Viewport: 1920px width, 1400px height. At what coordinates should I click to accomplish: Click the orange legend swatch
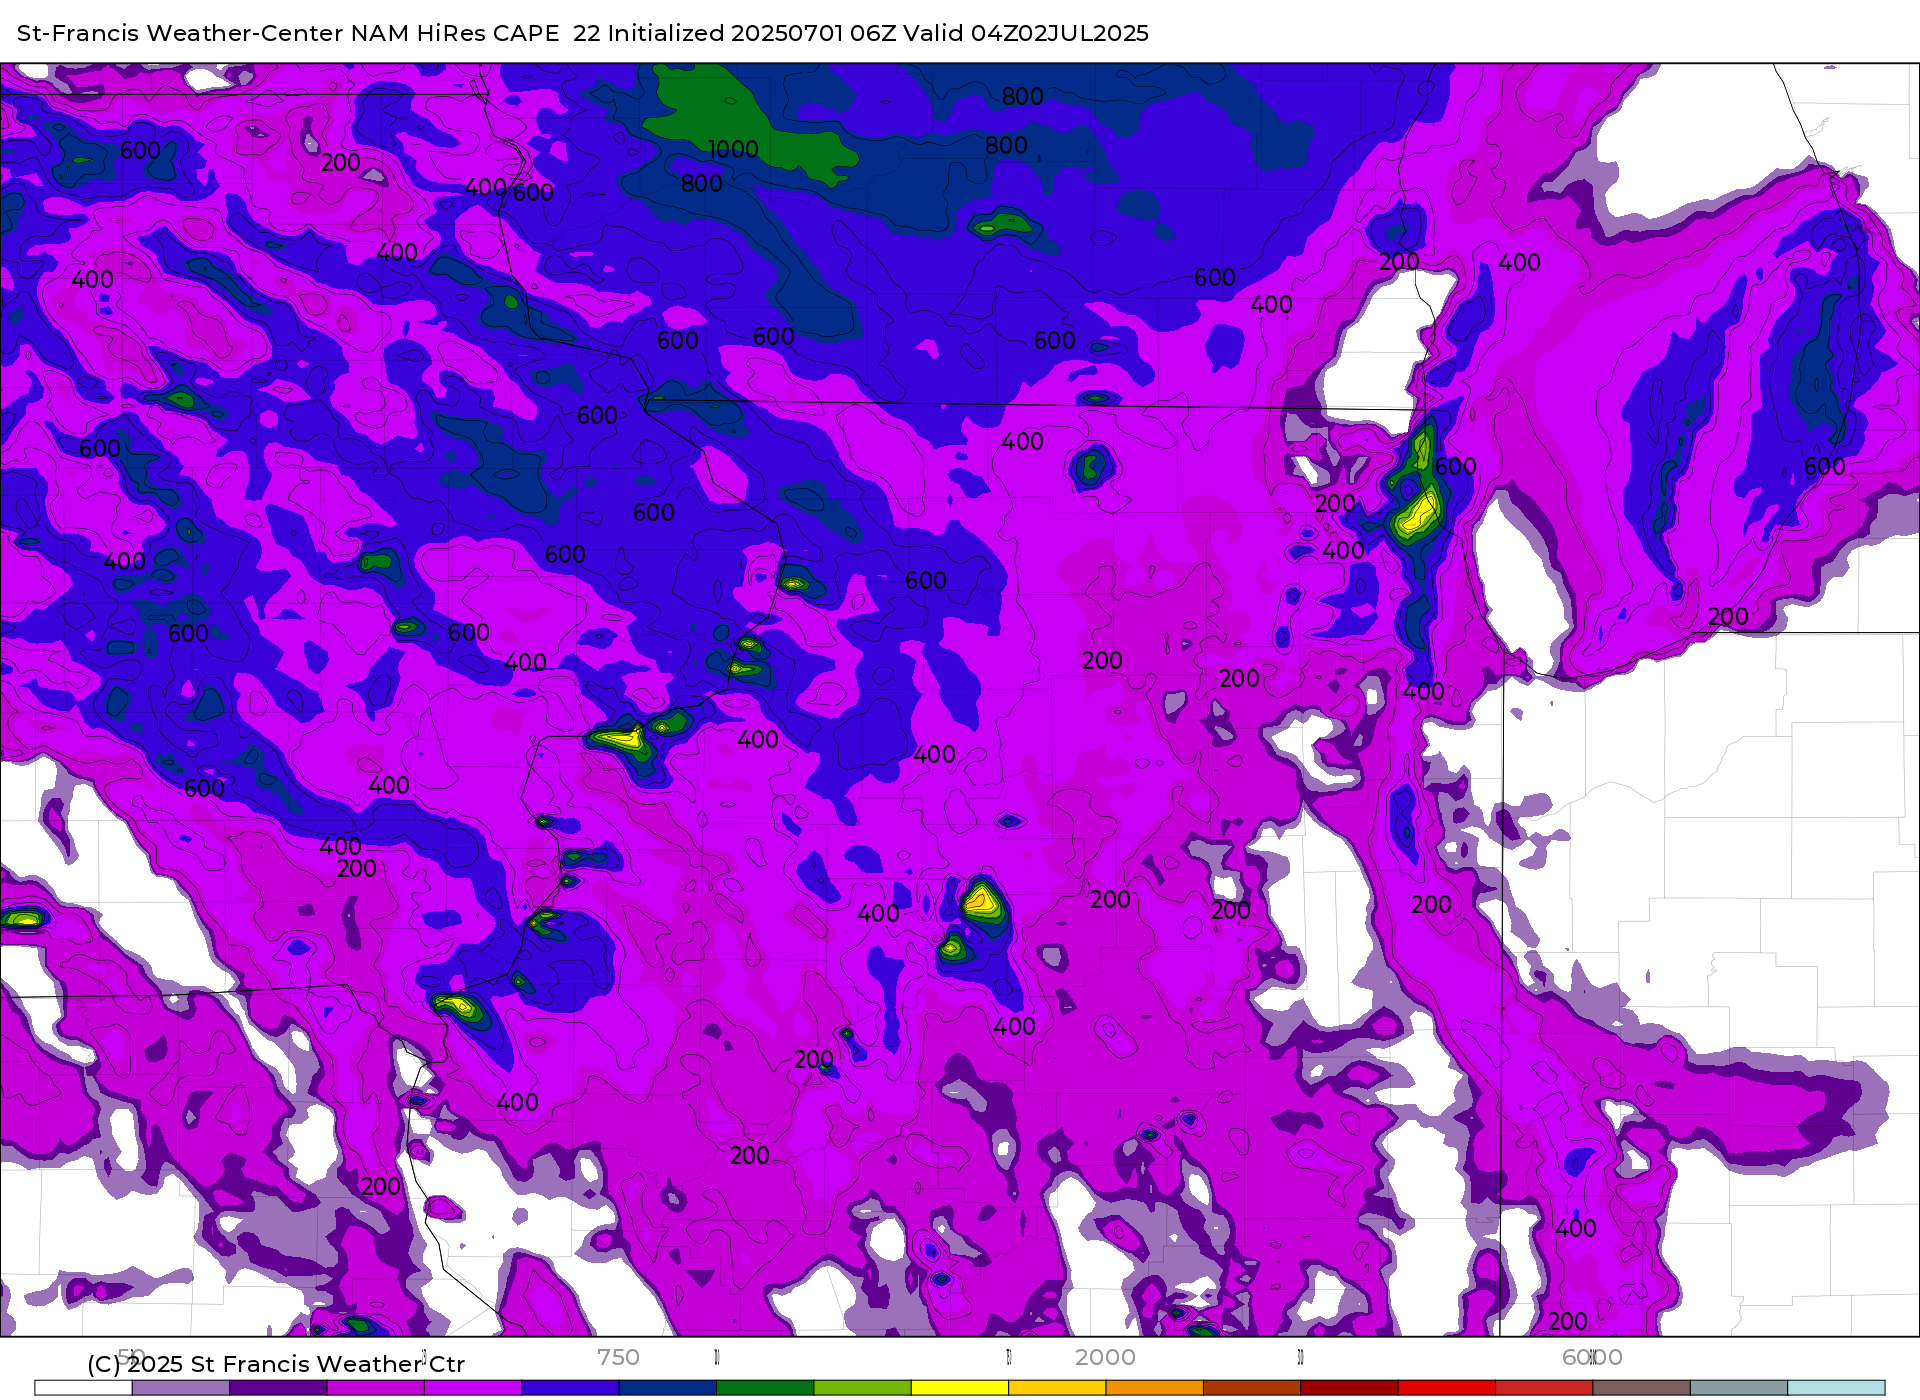pos(1154,1388)
